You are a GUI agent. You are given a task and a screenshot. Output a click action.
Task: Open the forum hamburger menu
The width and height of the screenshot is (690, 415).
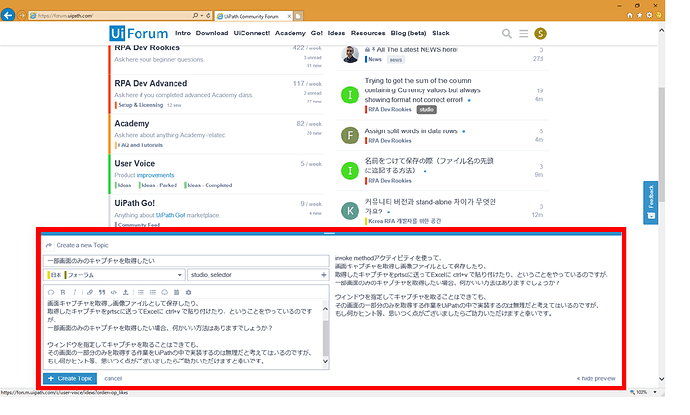pyautogui.click(x=523, y=33)
